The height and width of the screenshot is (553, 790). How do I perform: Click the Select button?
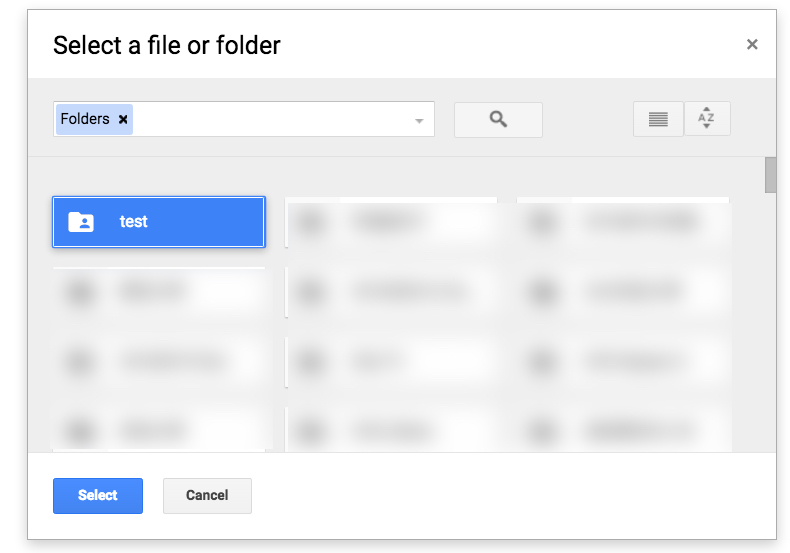point(98,495)
